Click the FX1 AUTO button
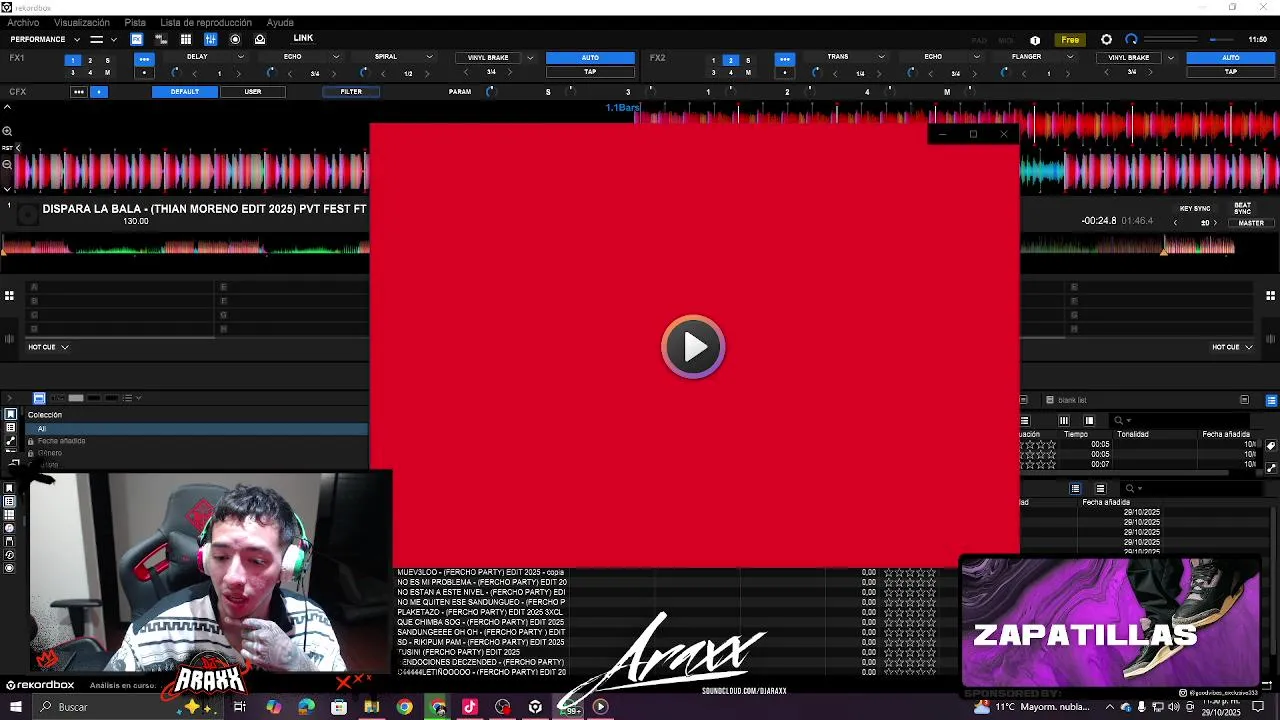The image size is (1280, 720). [590, 58]
